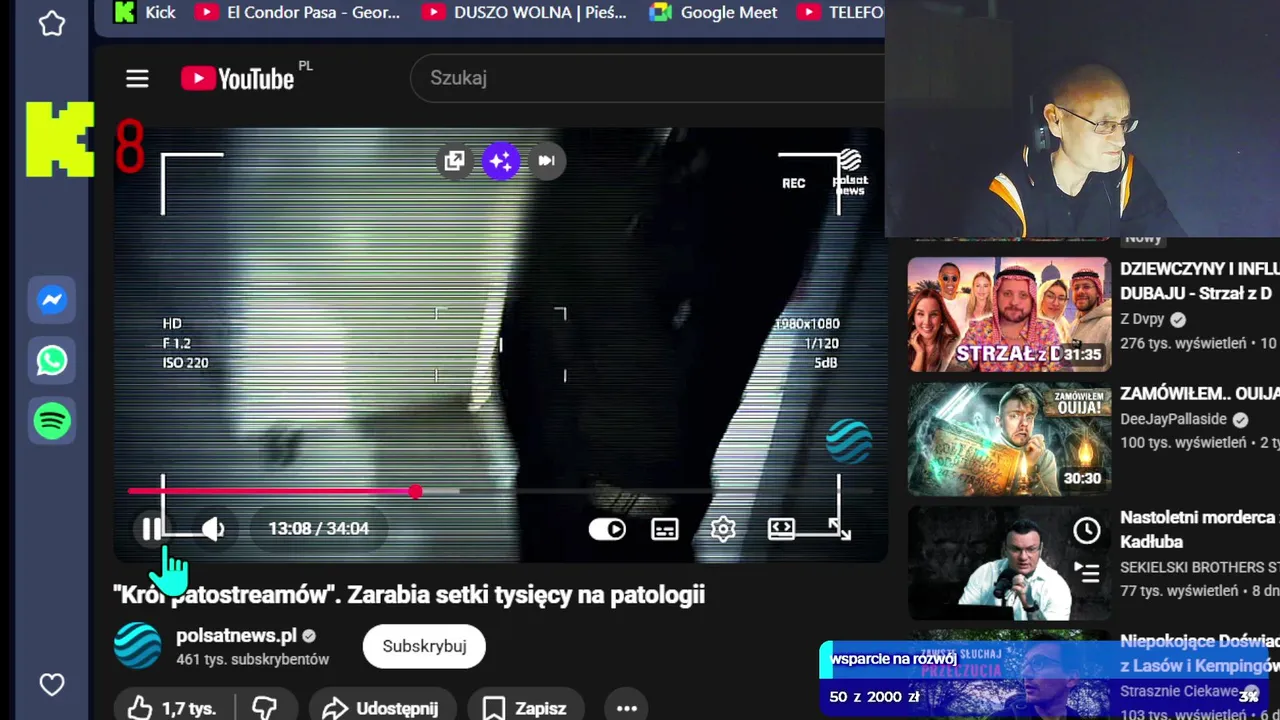1280x720 pixels.
Task: Click the pop-out video icon on the player
Action: coord(454,160)
